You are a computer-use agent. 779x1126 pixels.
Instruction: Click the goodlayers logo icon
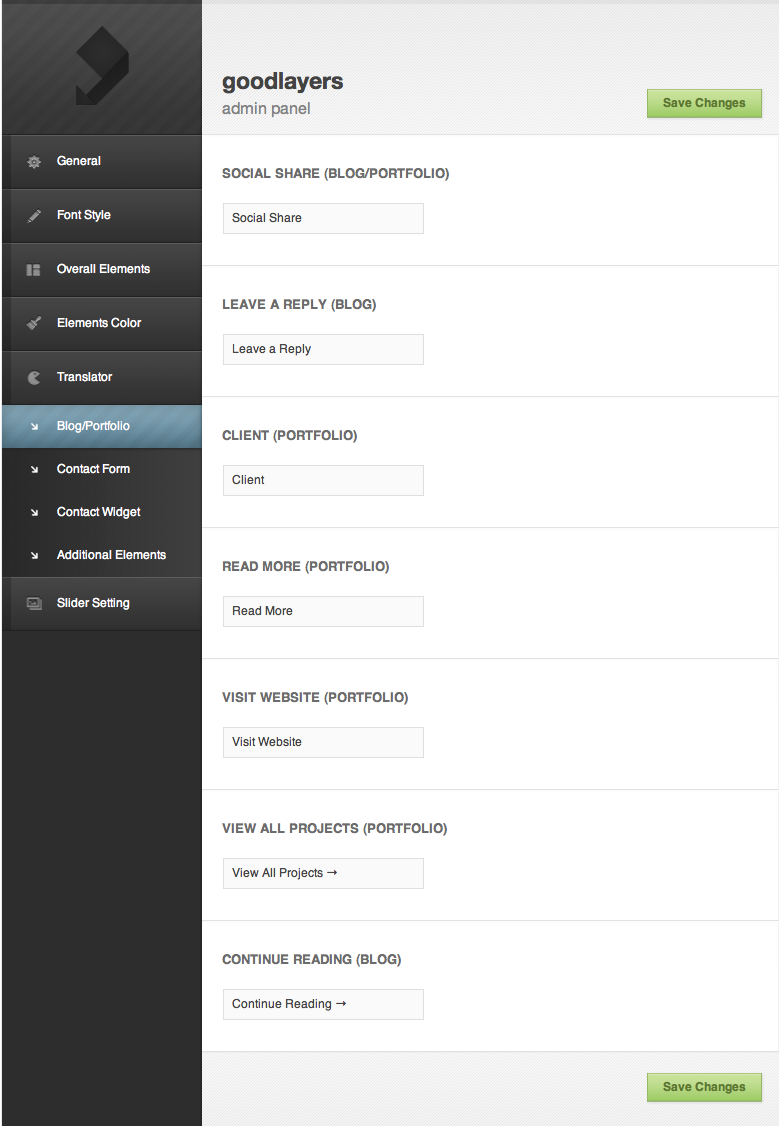(x=101, y=67)
